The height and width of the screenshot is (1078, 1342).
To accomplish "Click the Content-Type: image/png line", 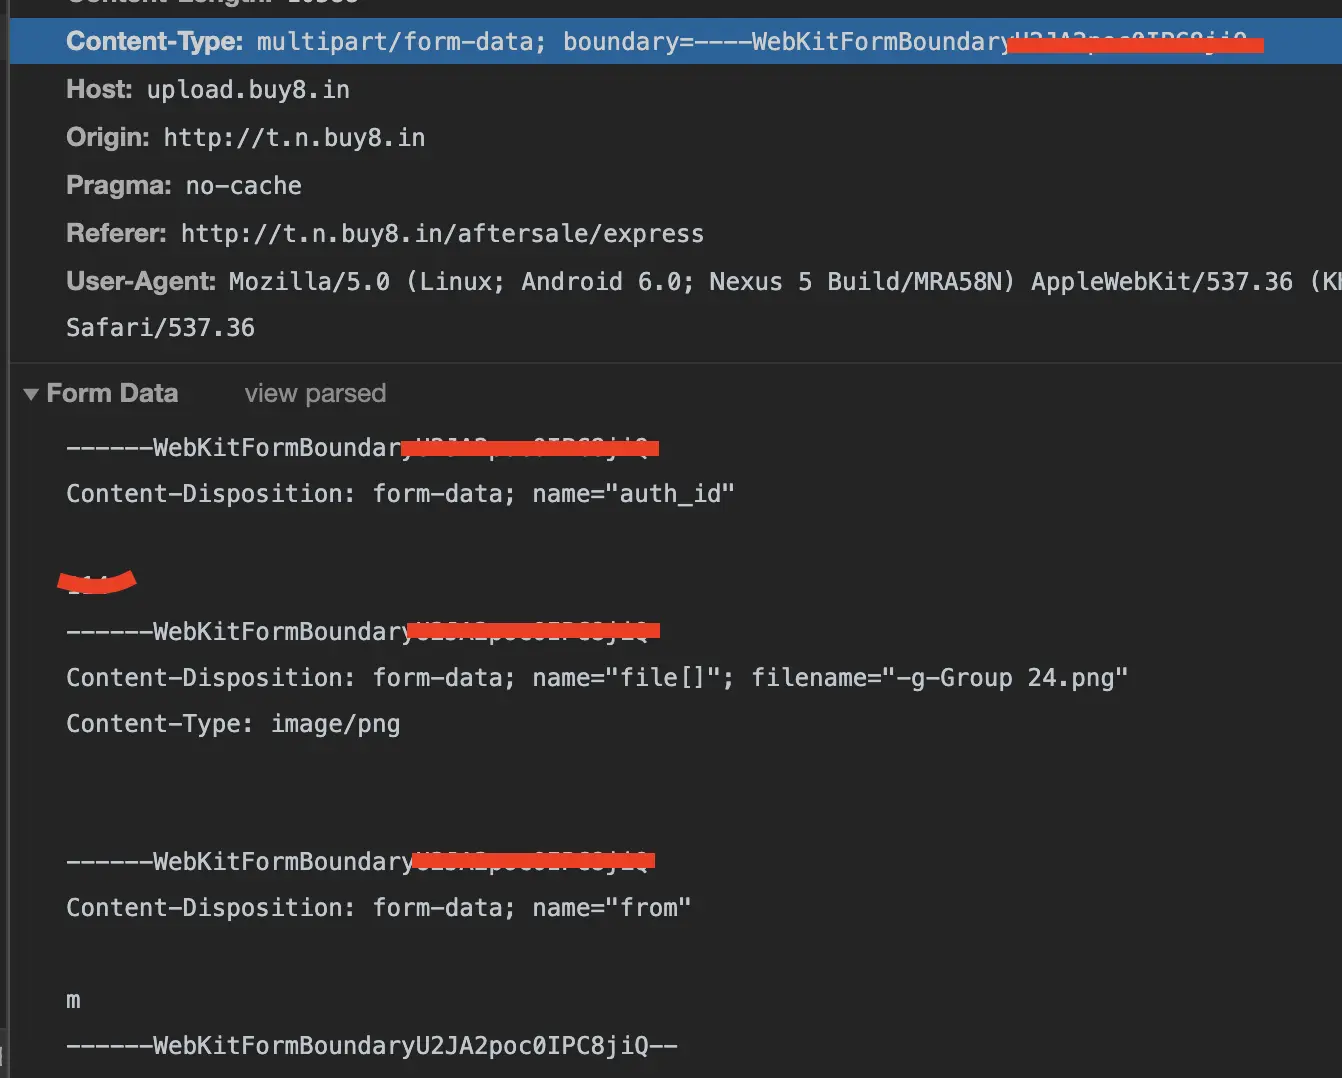I will tap(233, 724).
